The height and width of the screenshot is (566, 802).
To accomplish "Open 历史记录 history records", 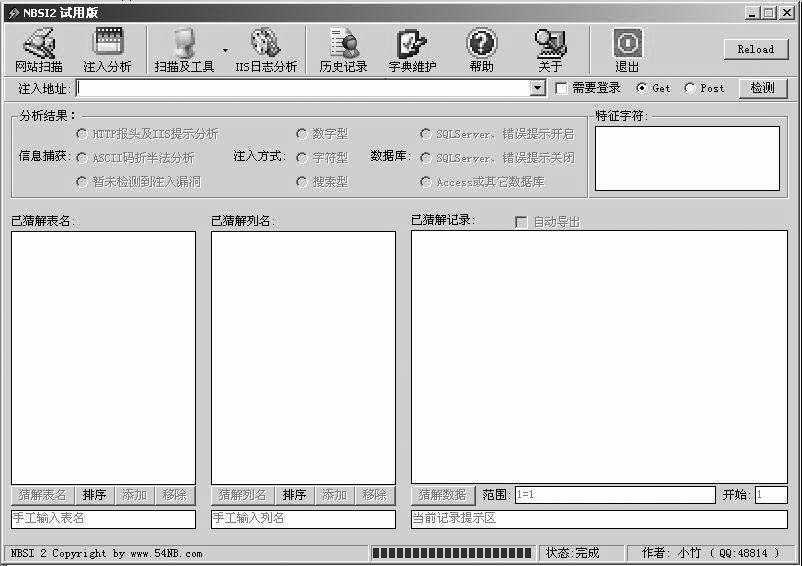I will (x=343, y=50).
